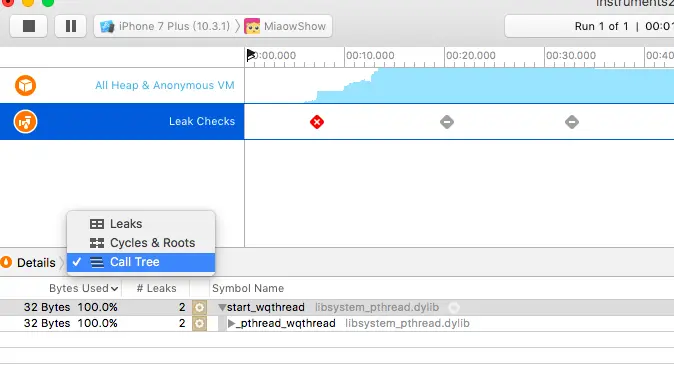Click the Leaks instrument icon
Screen dimensions: 674x374
tap(25, 122)
